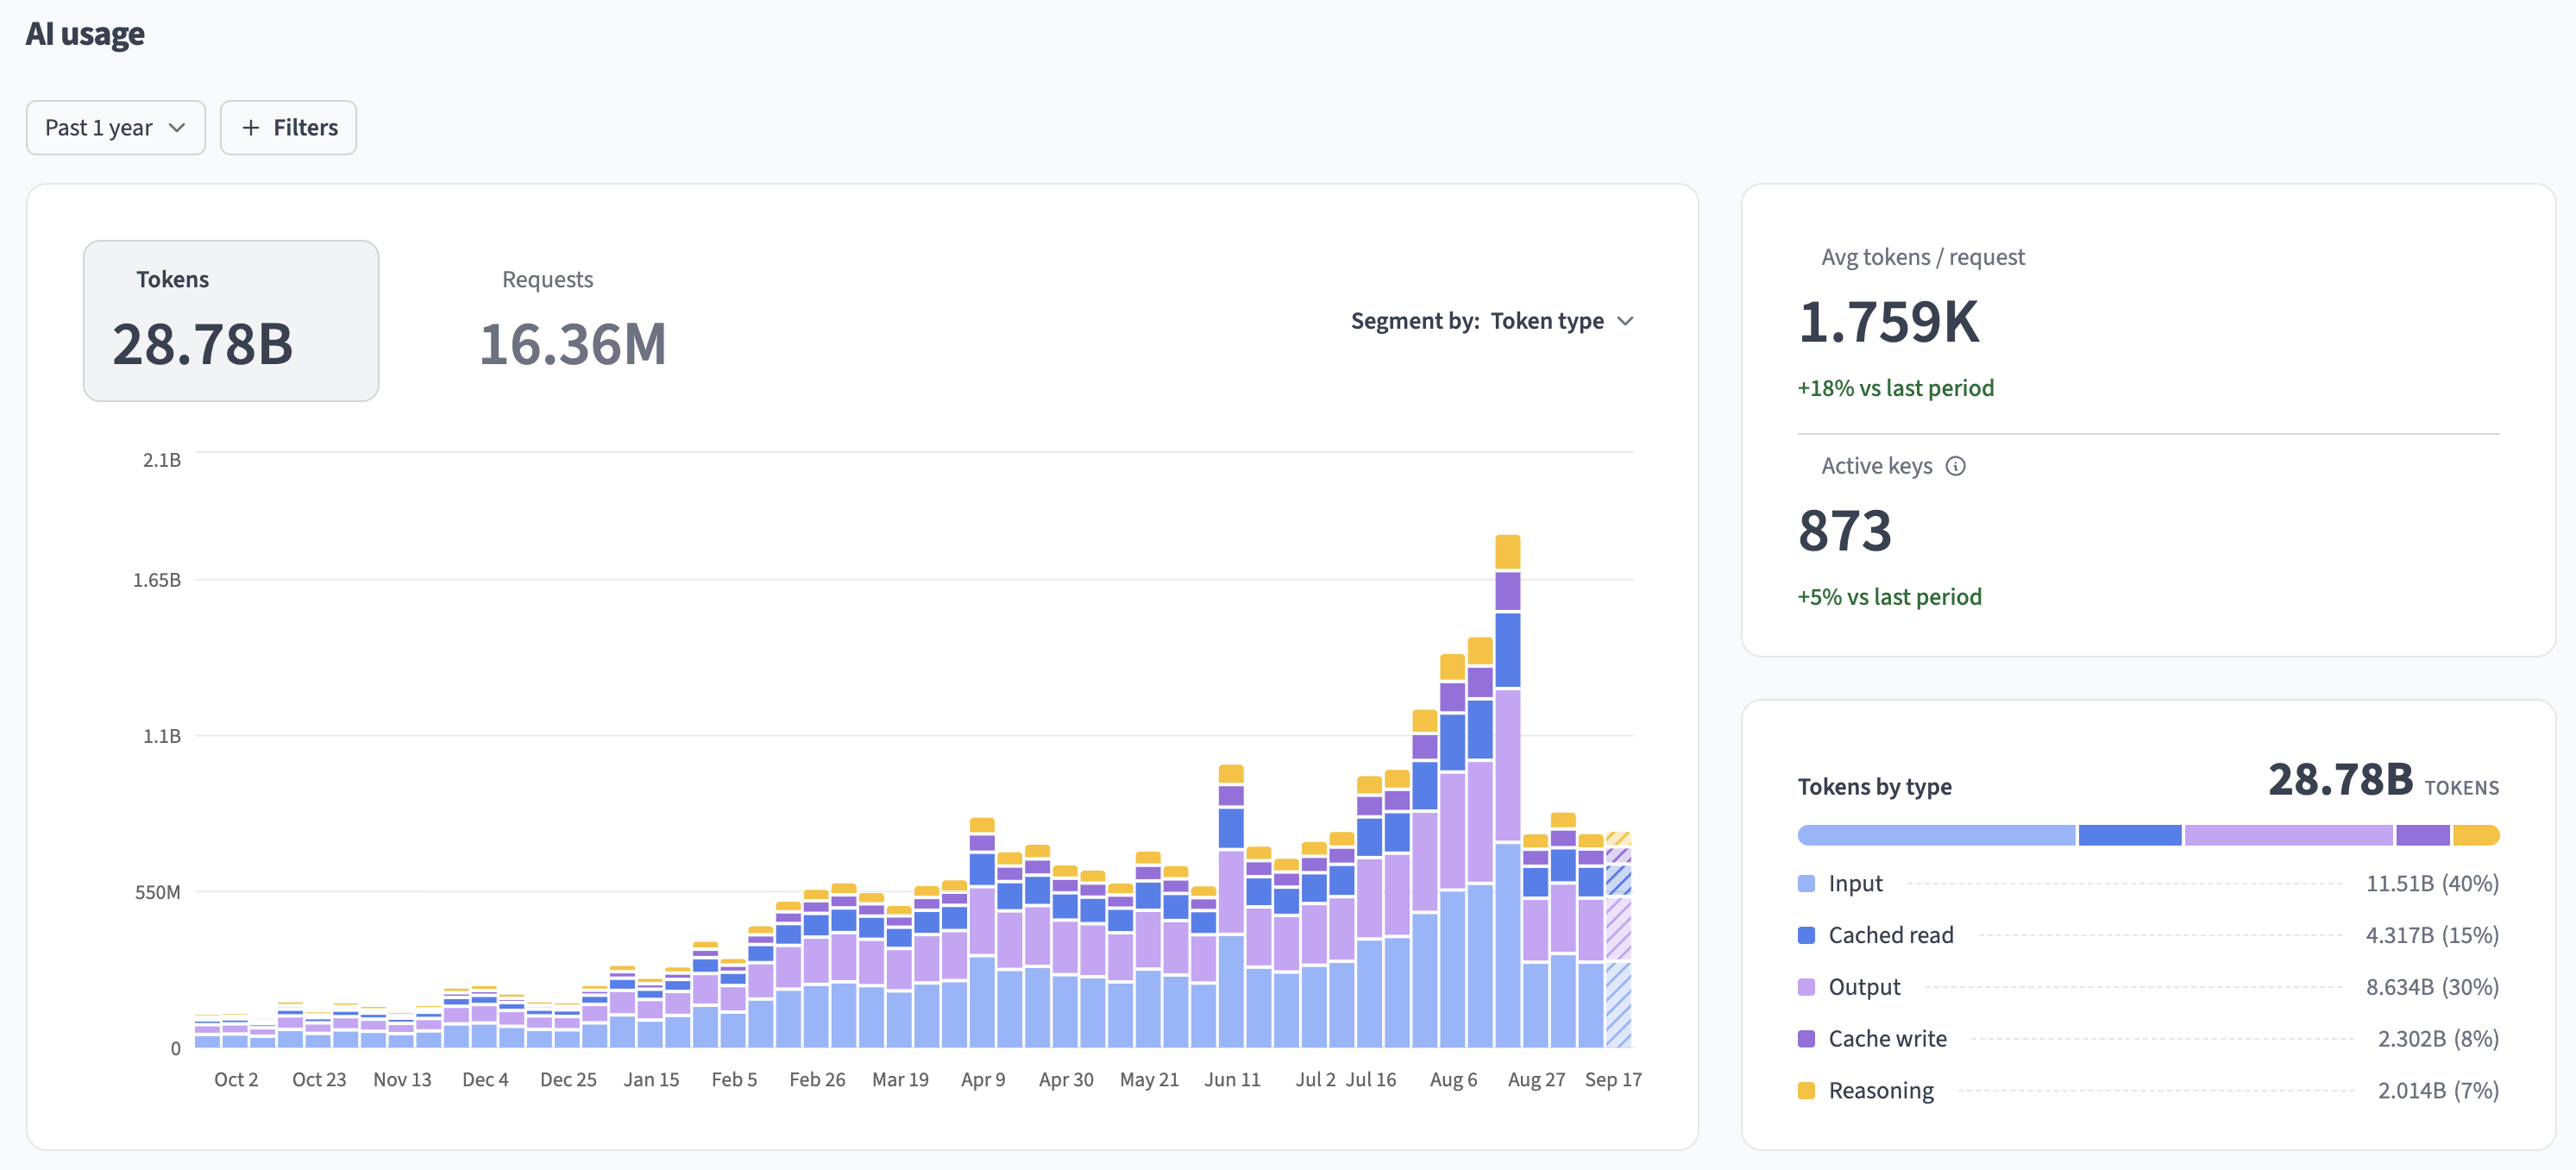Click the Reasoning segment of the stacked summary bar
The image size is (2576, 1170).
pyautogui.click(x=2476, y=835)
